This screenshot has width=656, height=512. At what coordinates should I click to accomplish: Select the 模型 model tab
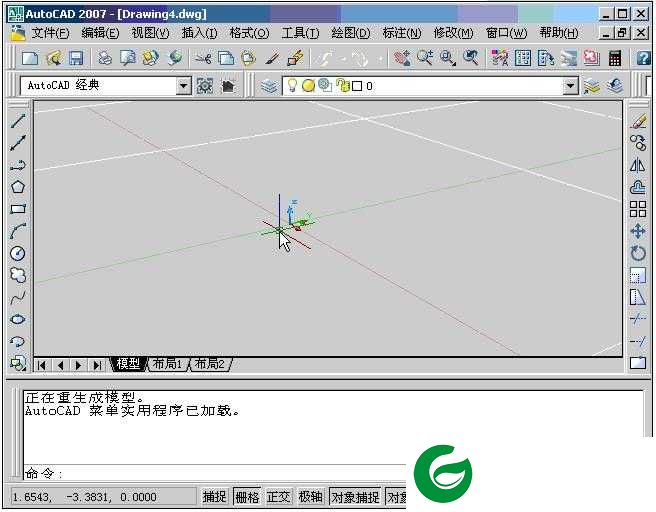tap(128, 364)
